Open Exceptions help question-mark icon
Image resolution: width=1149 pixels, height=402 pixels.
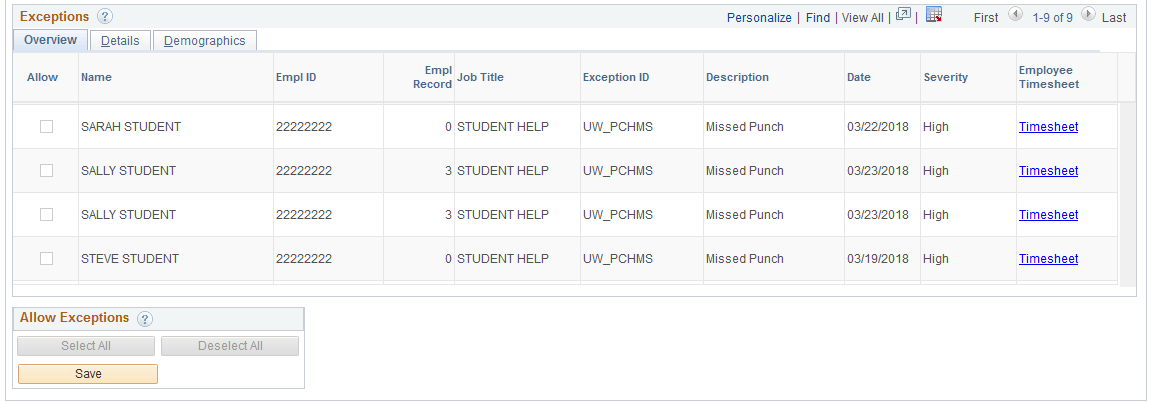tap(105, 16)
